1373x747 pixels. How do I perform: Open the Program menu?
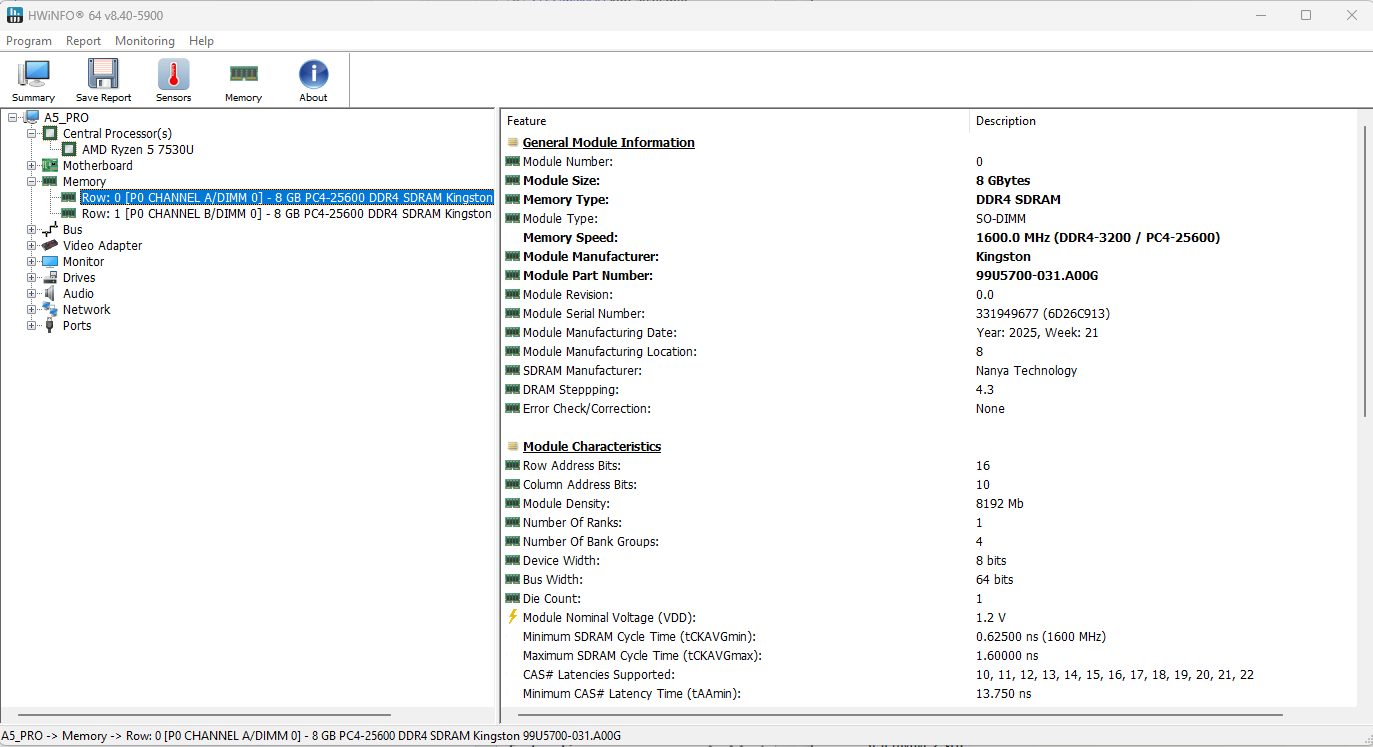pyautogui.click(x=29, y=41)
